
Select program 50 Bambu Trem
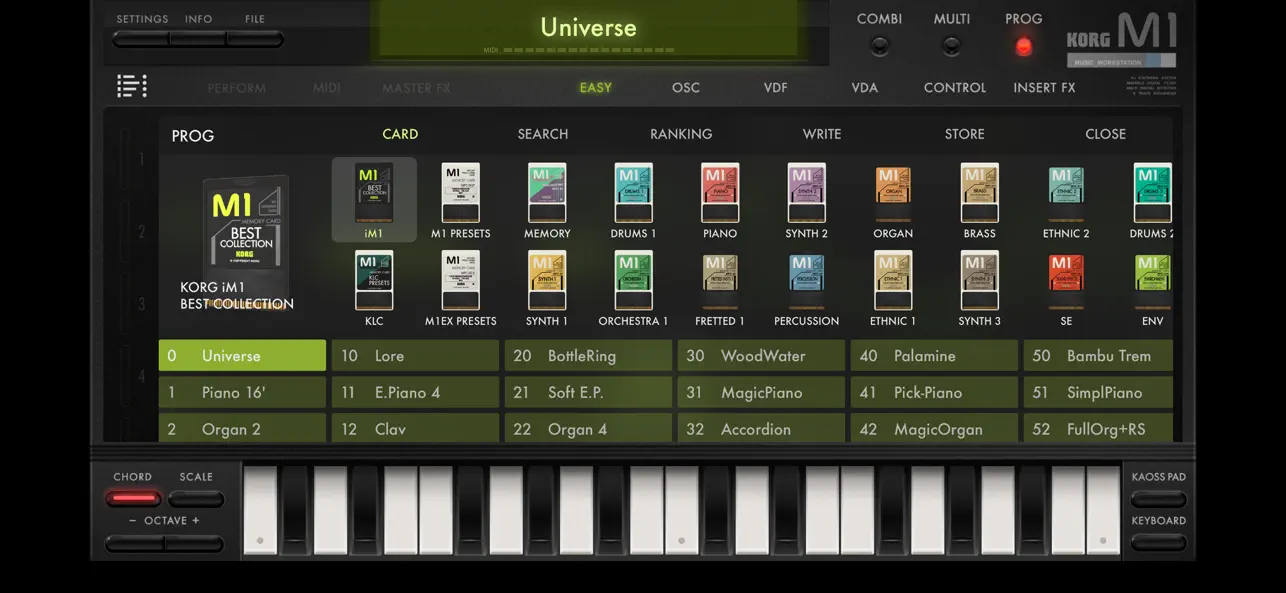[1098, 356]
